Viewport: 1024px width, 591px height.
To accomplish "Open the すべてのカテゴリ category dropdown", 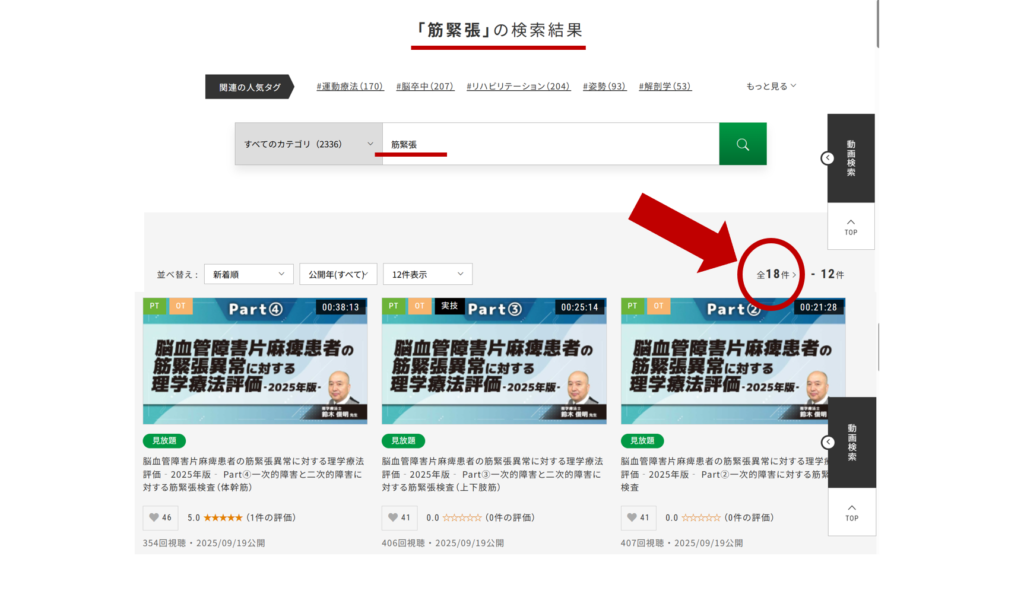I will (x=308, y=144).
